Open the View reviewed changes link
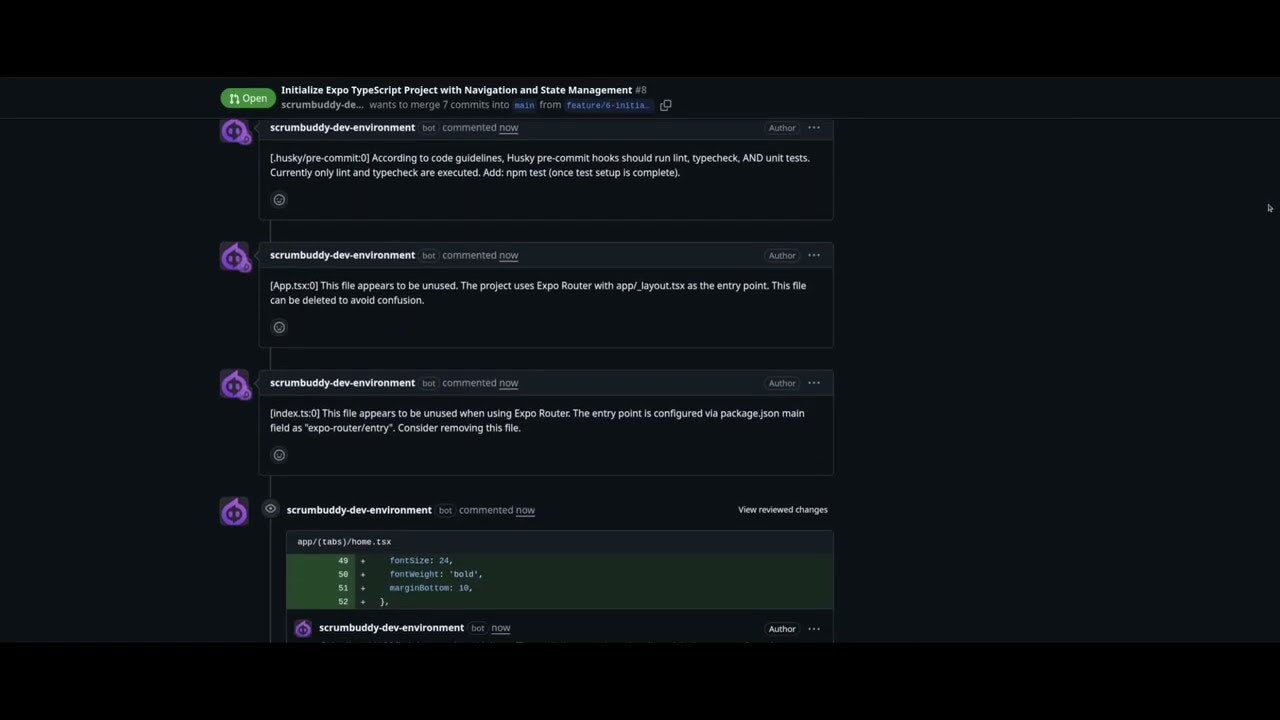 tap(782, 510)
